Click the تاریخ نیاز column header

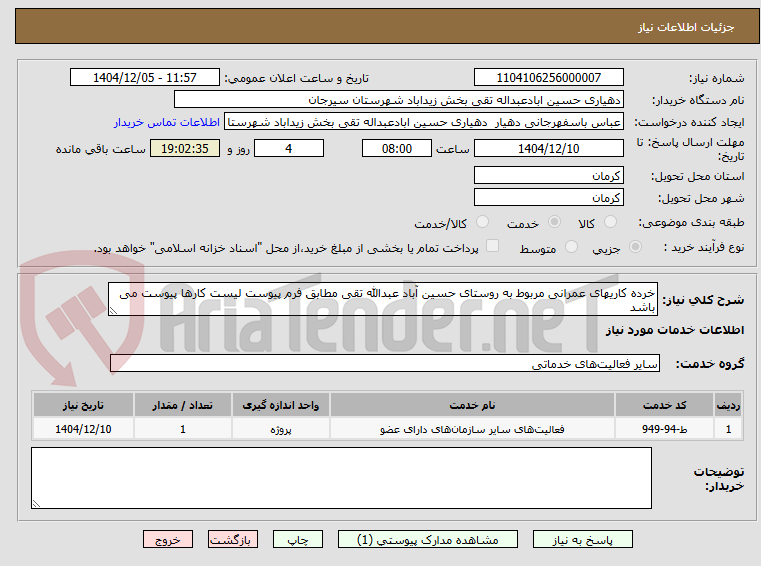pos(83,405)
